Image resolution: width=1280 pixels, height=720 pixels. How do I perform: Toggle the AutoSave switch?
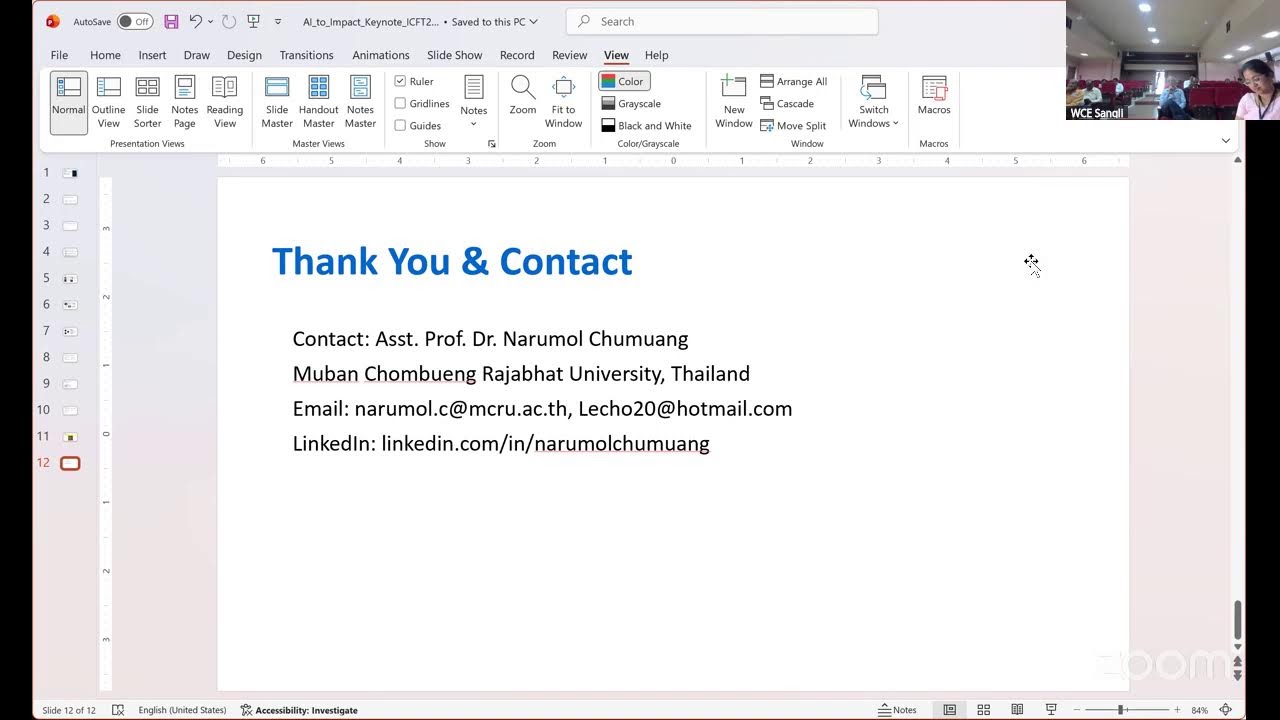(x=134, y=21)
